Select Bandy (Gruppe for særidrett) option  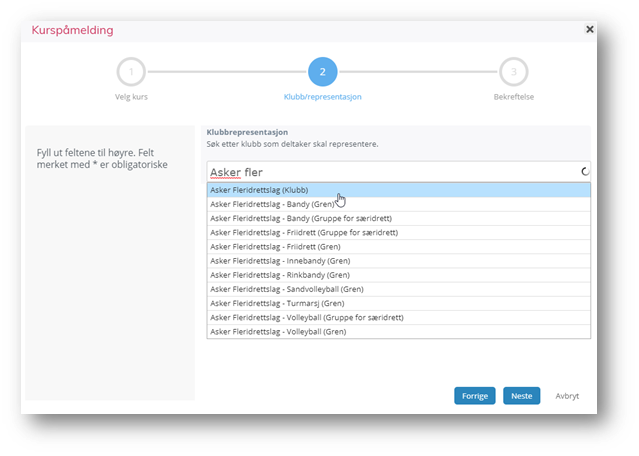(398, 218)
